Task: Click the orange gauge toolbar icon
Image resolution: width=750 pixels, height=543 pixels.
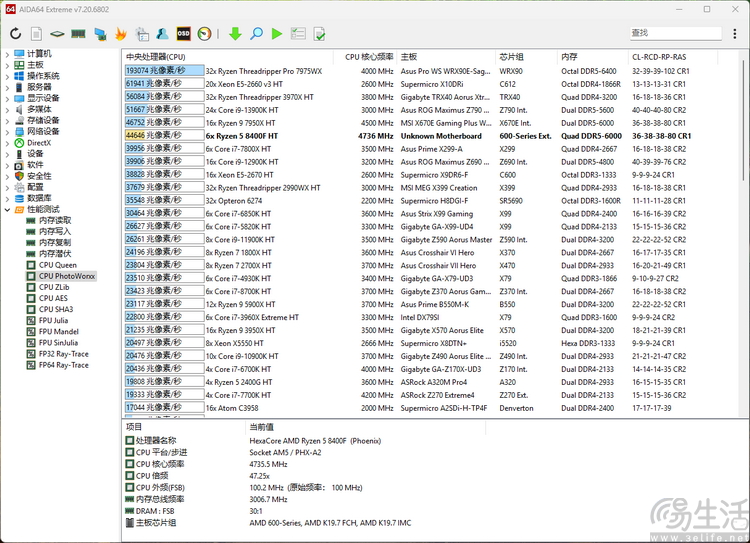Action: coord(204,33)
